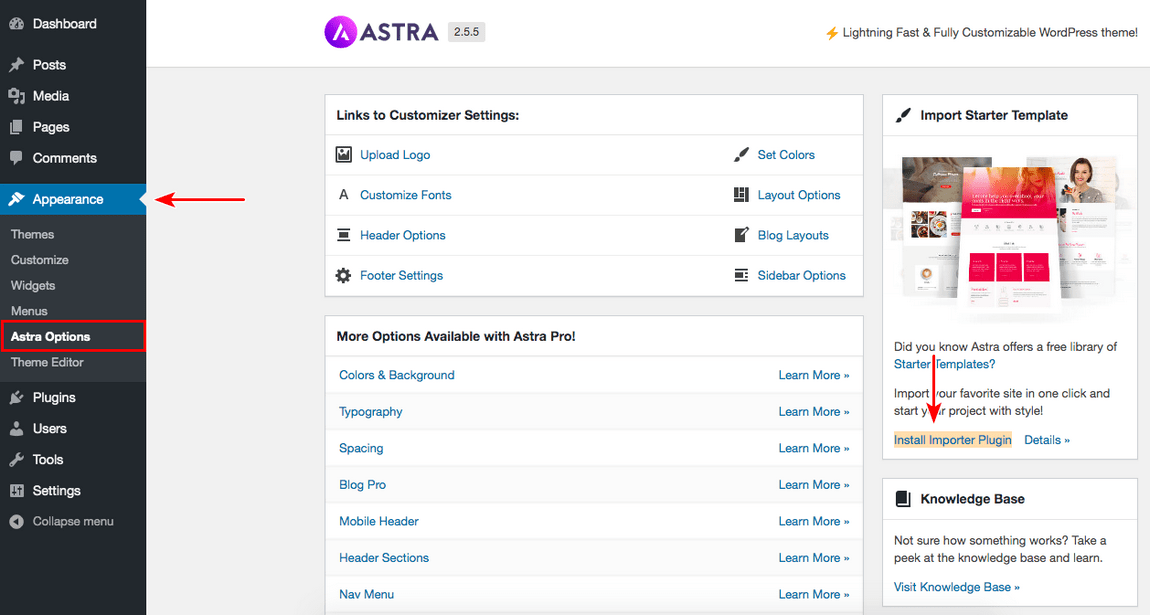The height and width of the screenshot is (615, 1150).
Task: Click the Customize Fonts letter icon
Action: click(343, 195)
